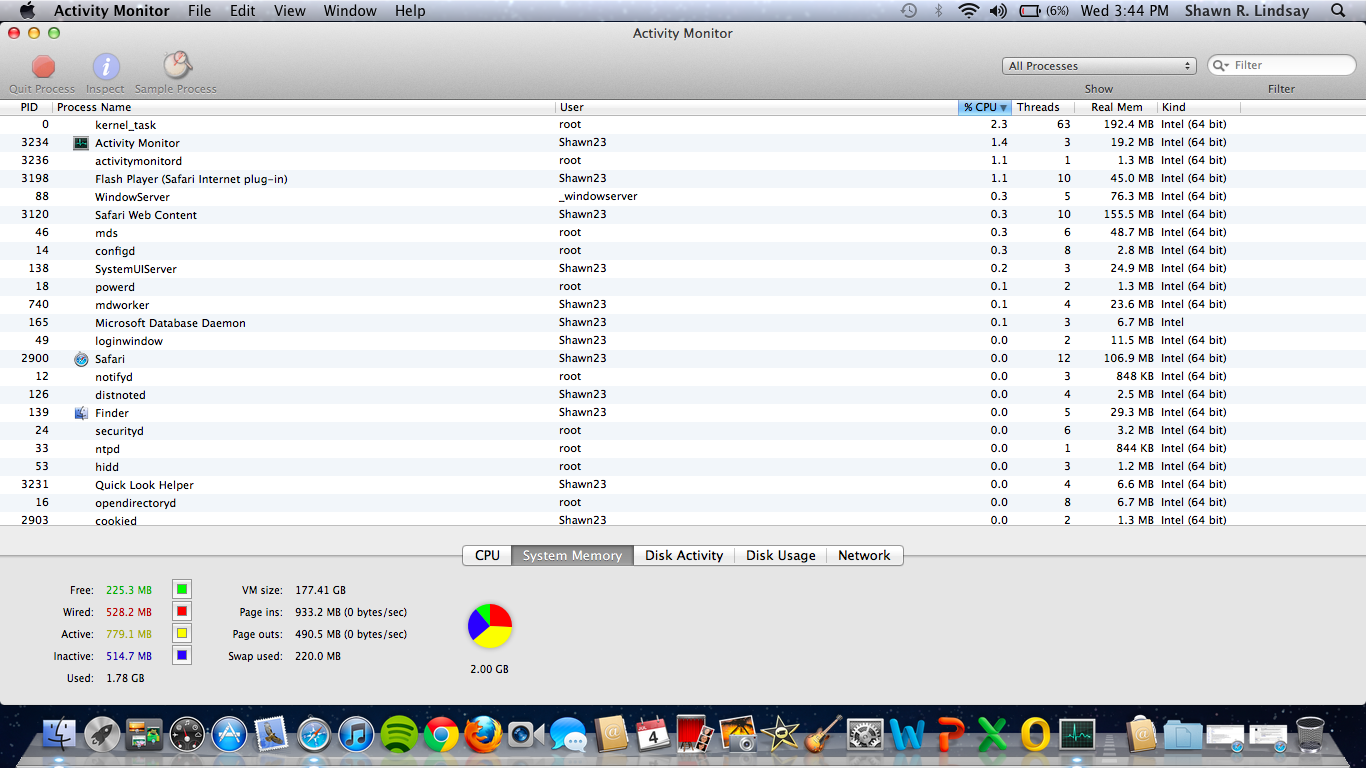Sort by Real Mem column header
The height and width of the screenshot is (768, 1366).
click(x=1116, y=107)
